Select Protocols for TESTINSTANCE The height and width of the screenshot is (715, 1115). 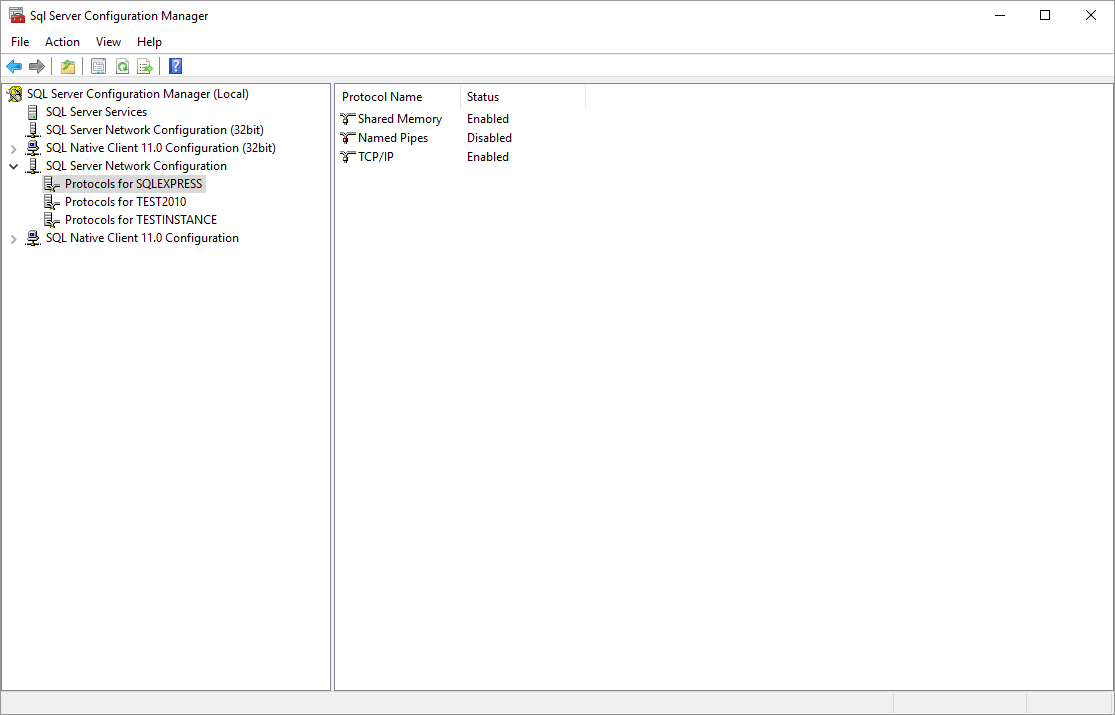point(138,219)
